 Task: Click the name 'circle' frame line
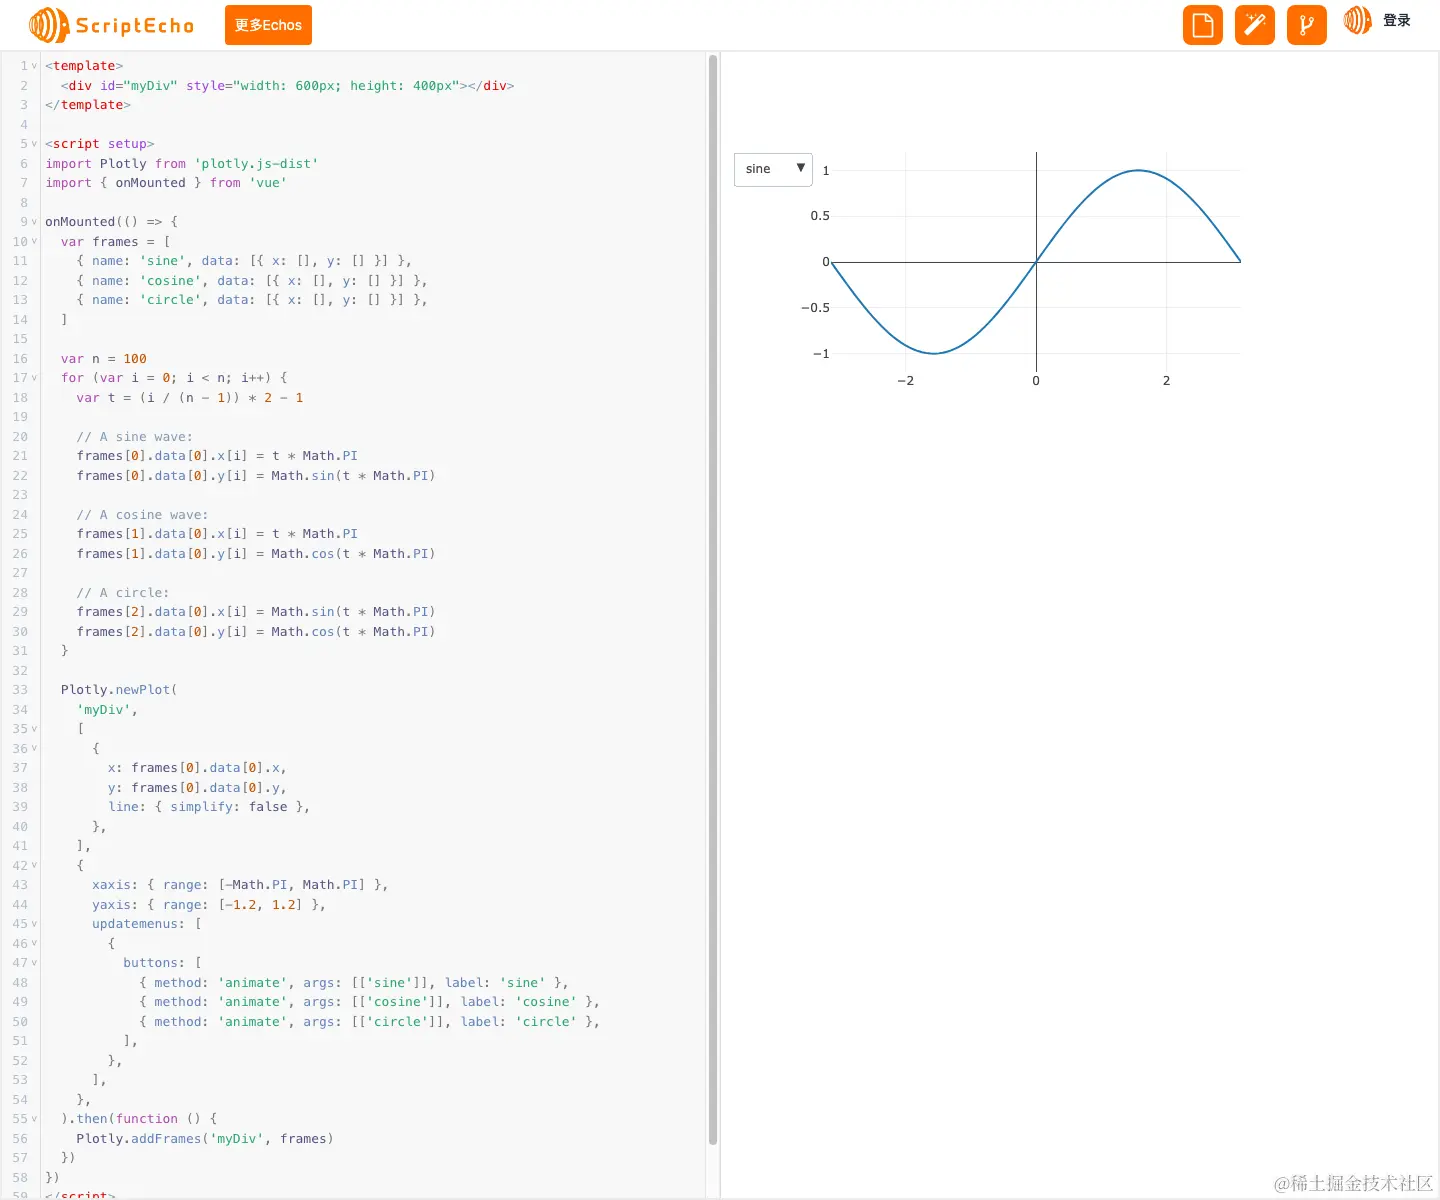[x=252, y=300]
